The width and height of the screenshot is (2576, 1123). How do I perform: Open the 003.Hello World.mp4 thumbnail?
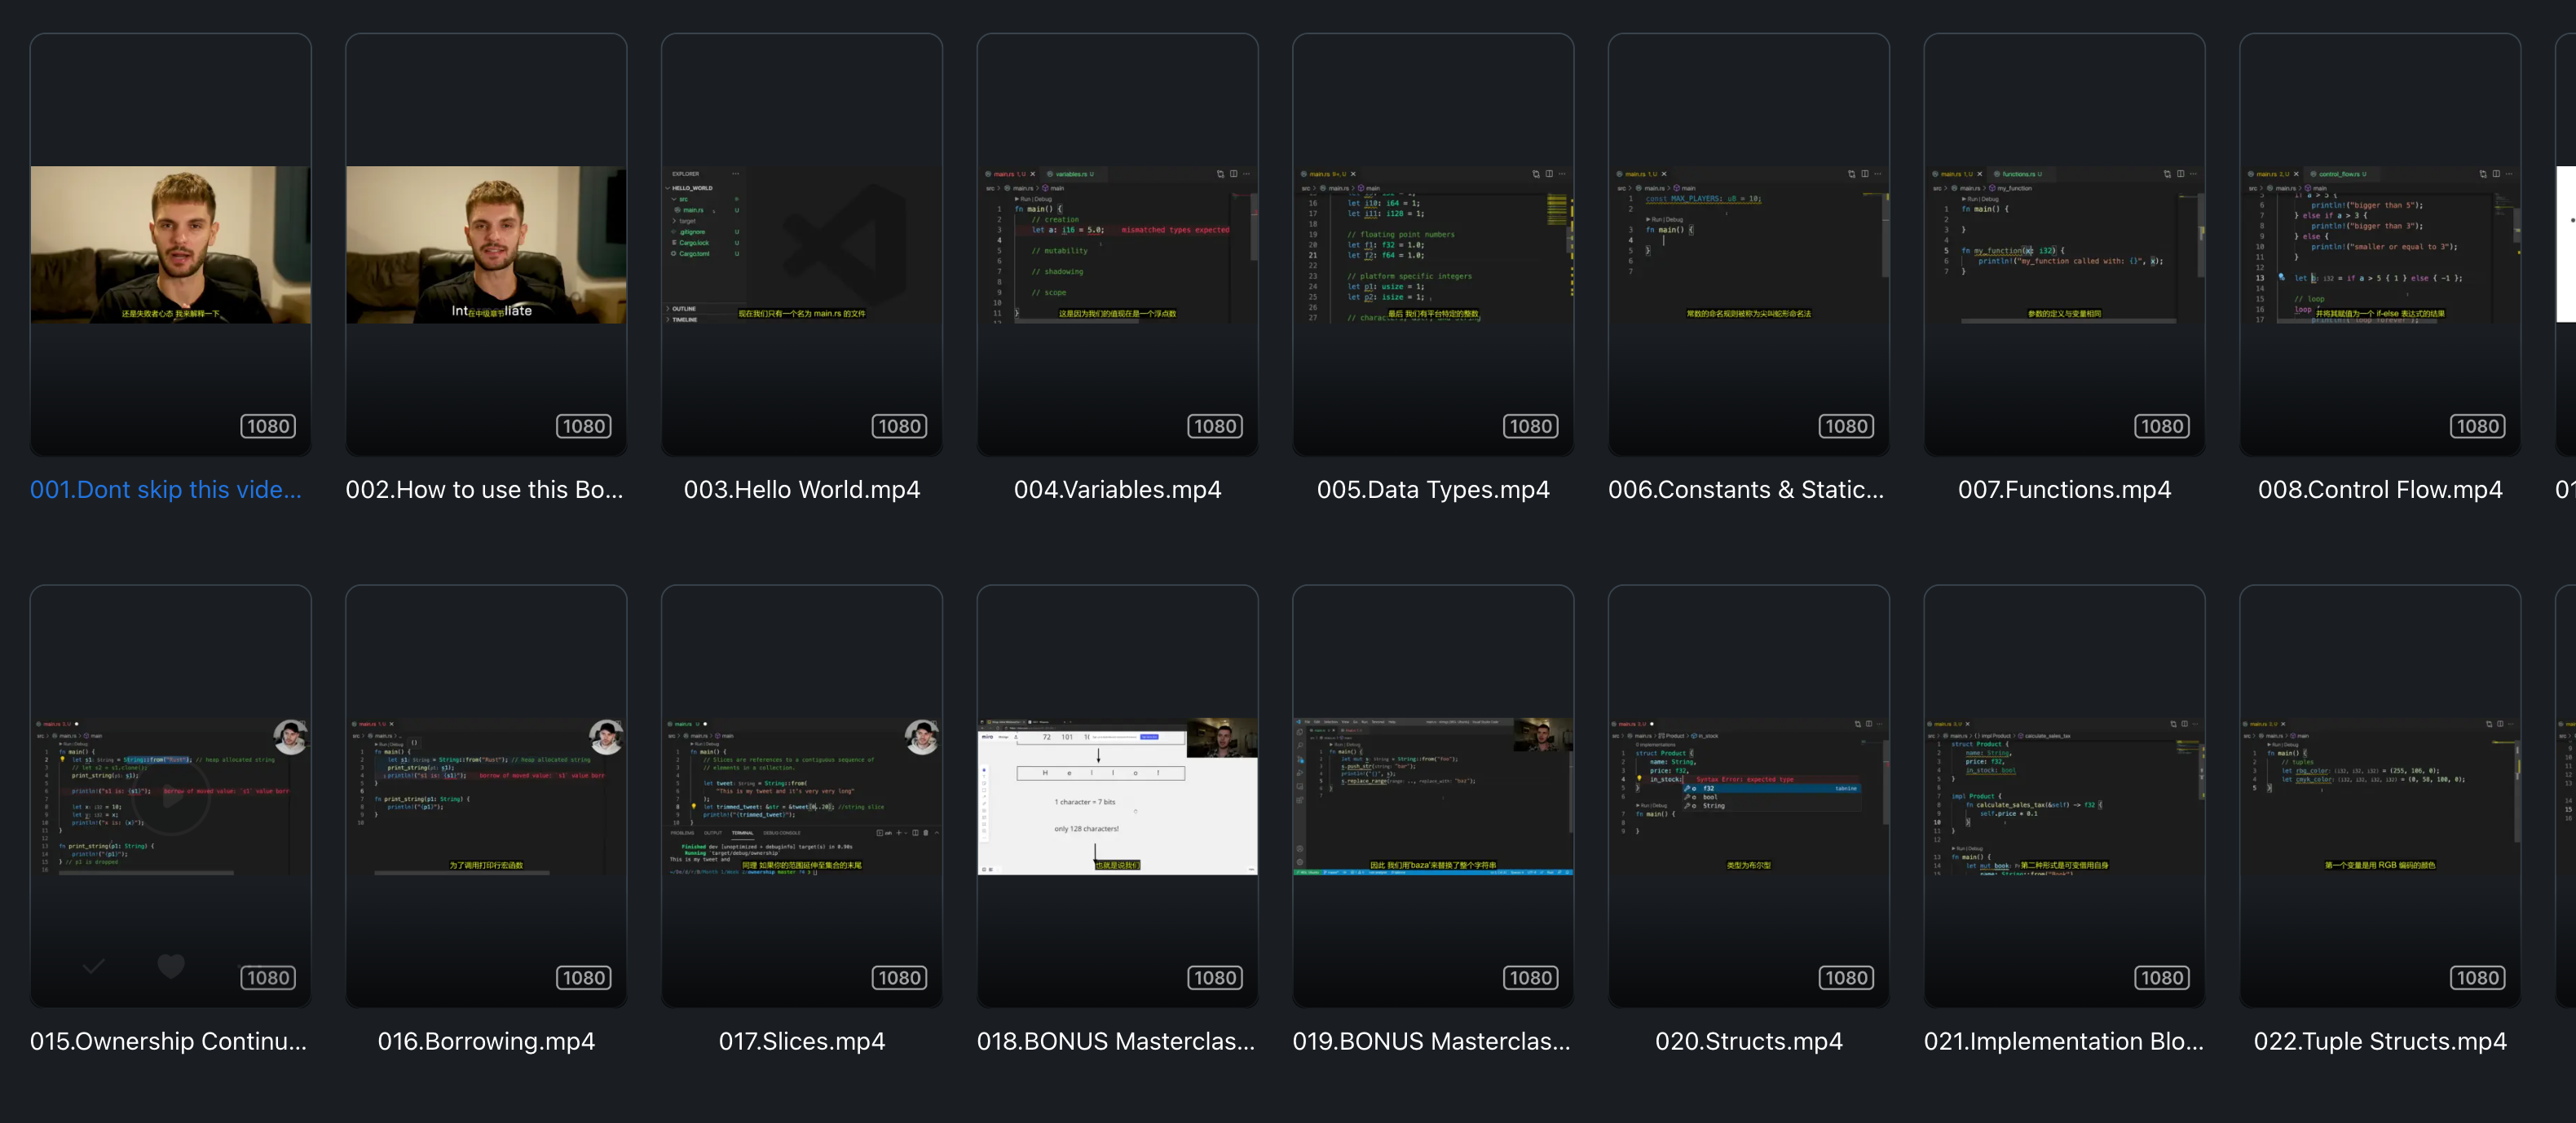tap(801, 244)
